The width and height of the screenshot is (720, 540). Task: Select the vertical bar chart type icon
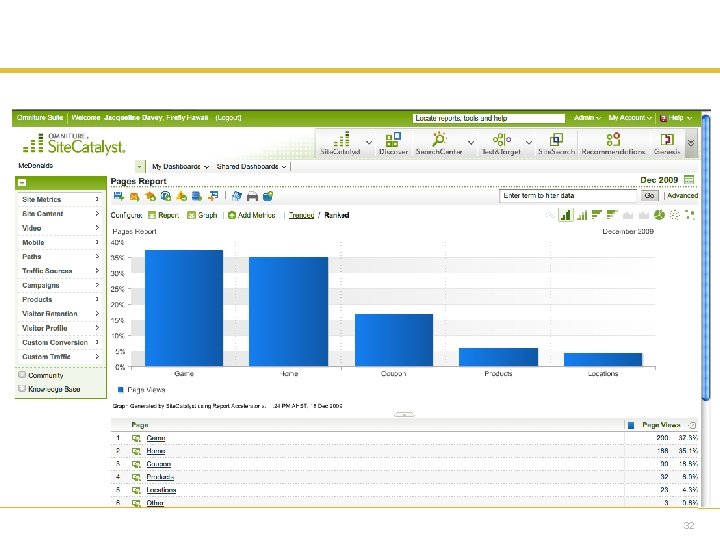(566, 215)
